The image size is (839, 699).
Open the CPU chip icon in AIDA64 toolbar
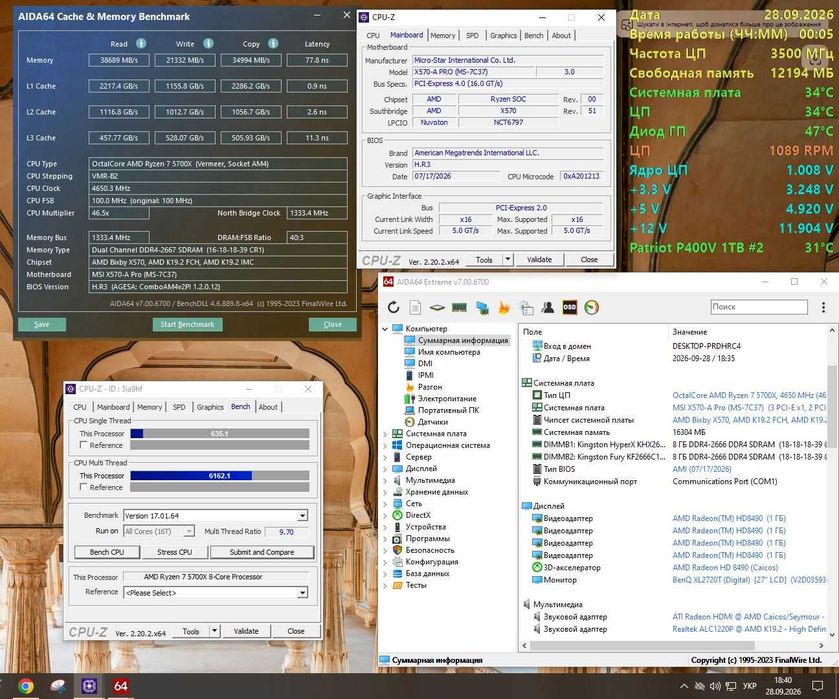[x=437, y=307]
